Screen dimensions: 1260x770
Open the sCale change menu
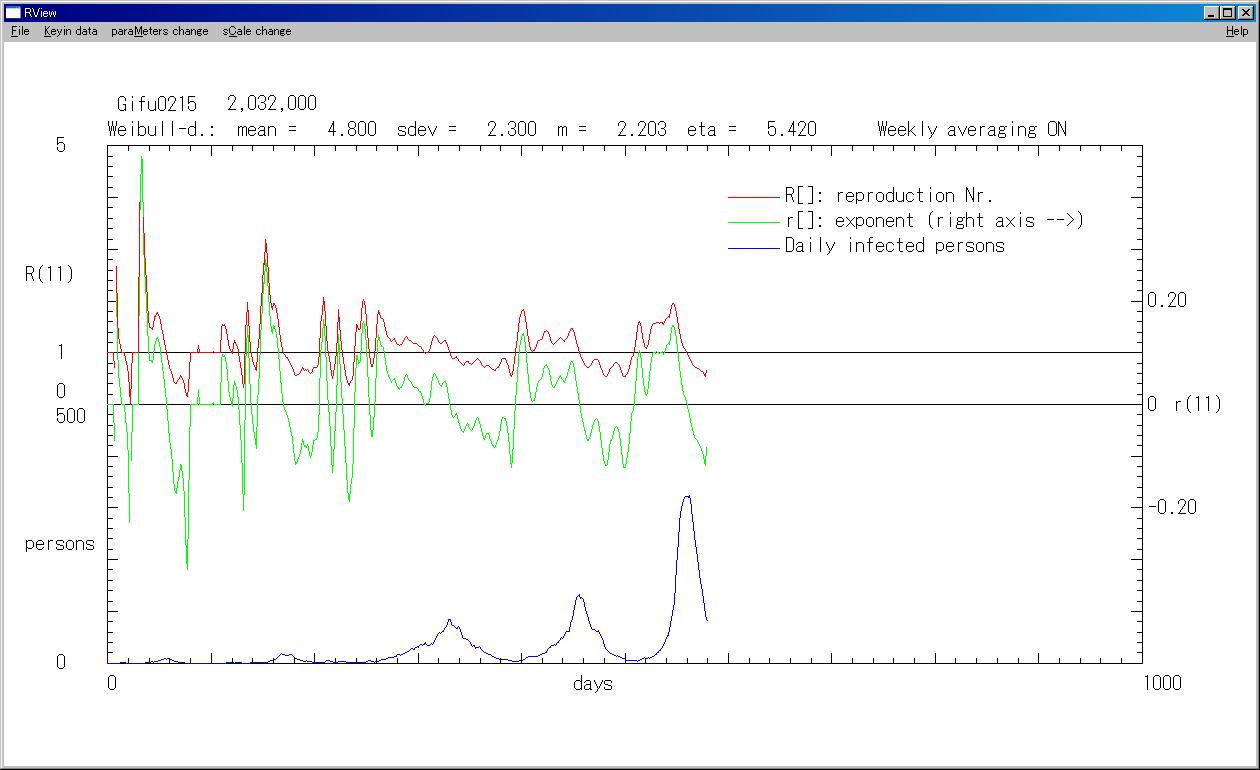(257, 31)
